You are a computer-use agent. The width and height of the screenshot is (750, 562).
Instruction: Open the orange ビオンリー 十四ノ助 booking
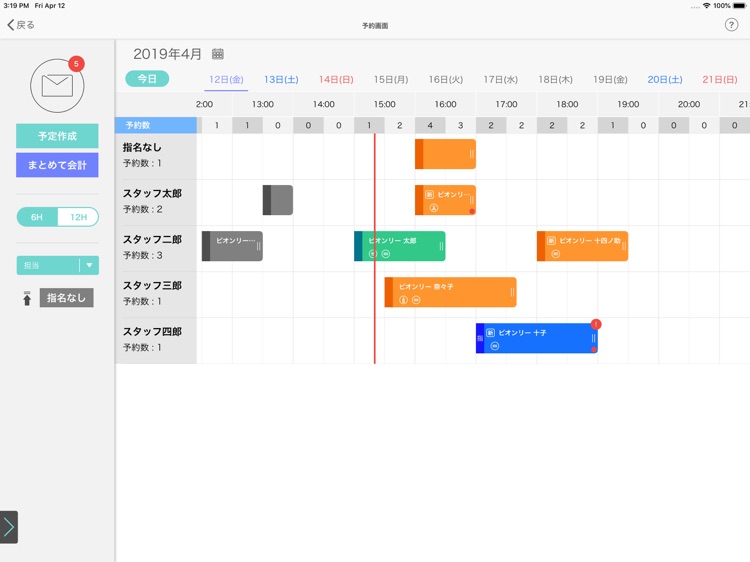(x=583, y=246)
